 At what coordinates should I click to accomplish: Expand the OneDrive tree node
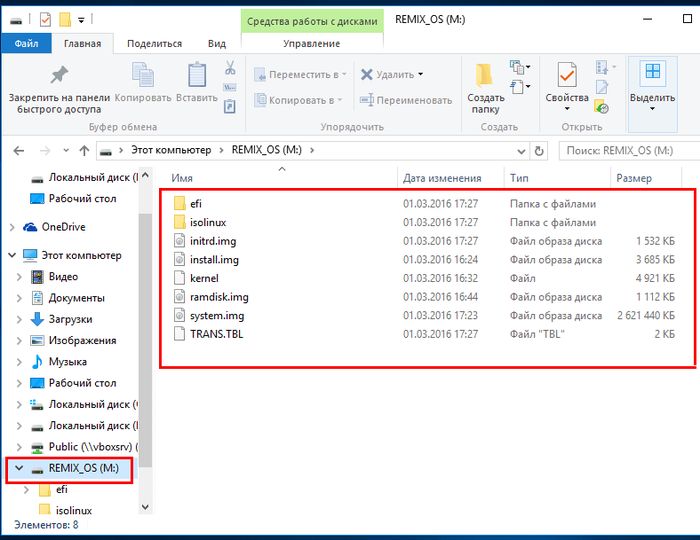(12, 227)
